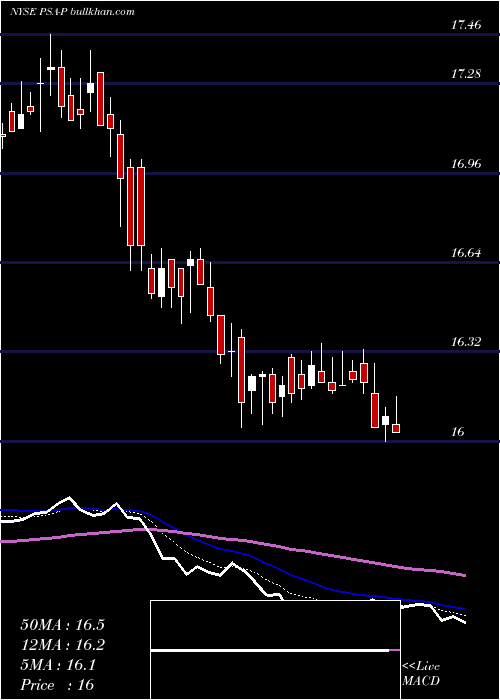
Task: Click the 17.46 price level label
Action: coord(466,25)
